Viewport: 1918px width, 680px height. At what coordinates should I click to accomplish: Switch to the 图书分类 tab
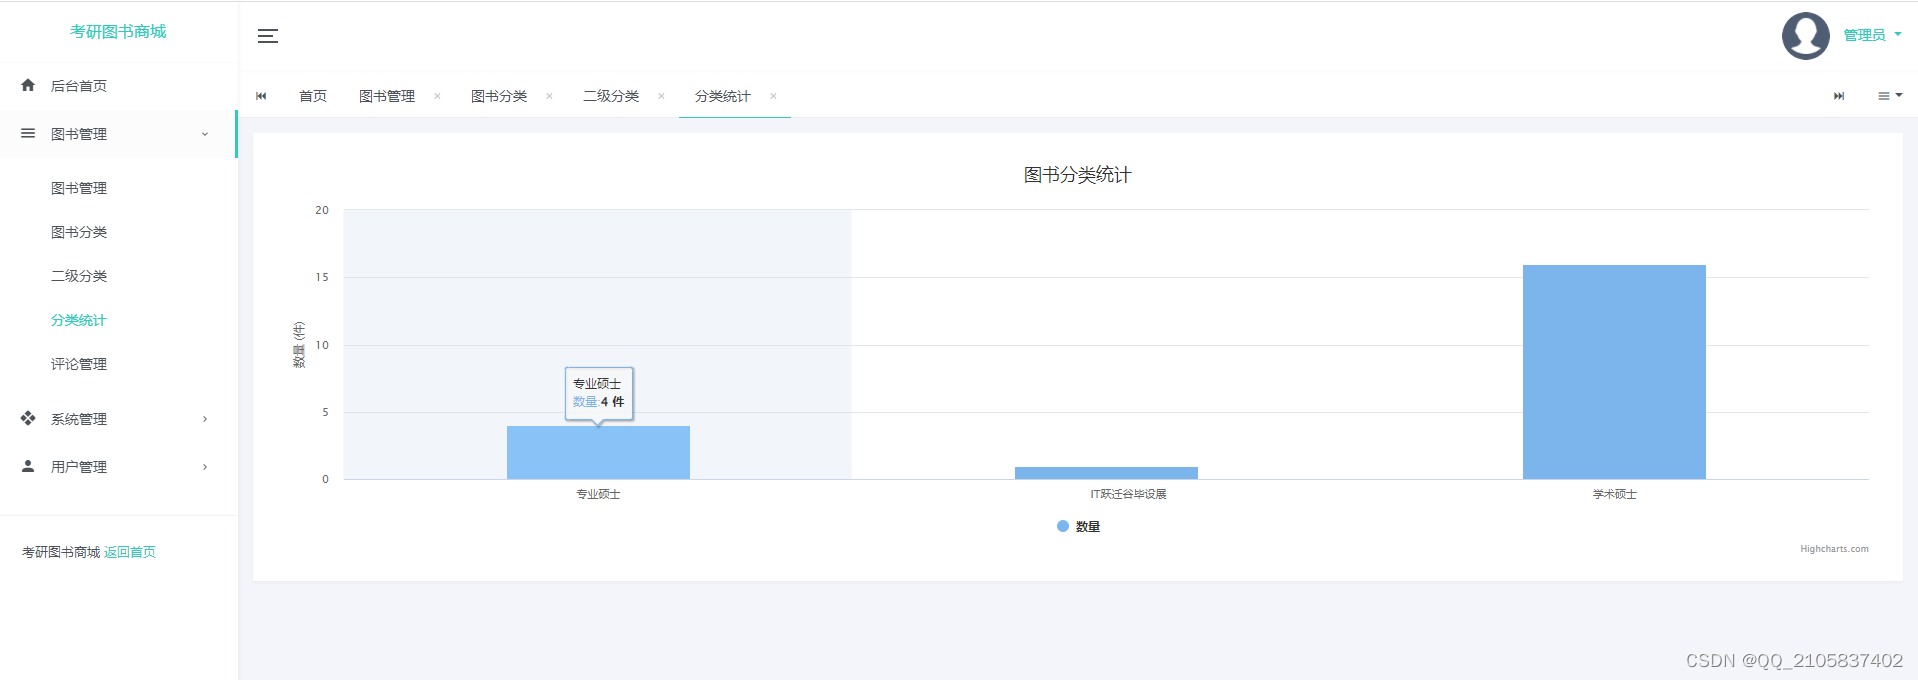(499, 96)
